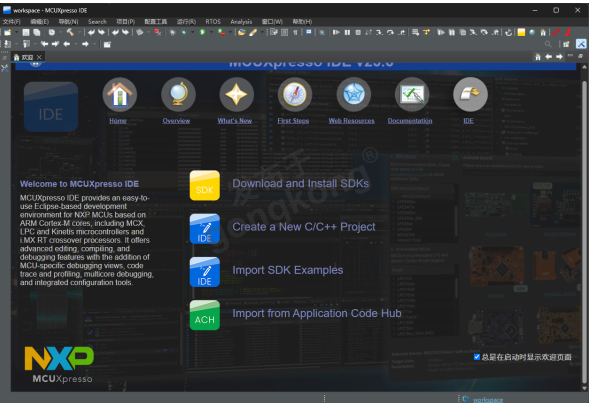Minimize the welcome view panel

pos(570,56)
